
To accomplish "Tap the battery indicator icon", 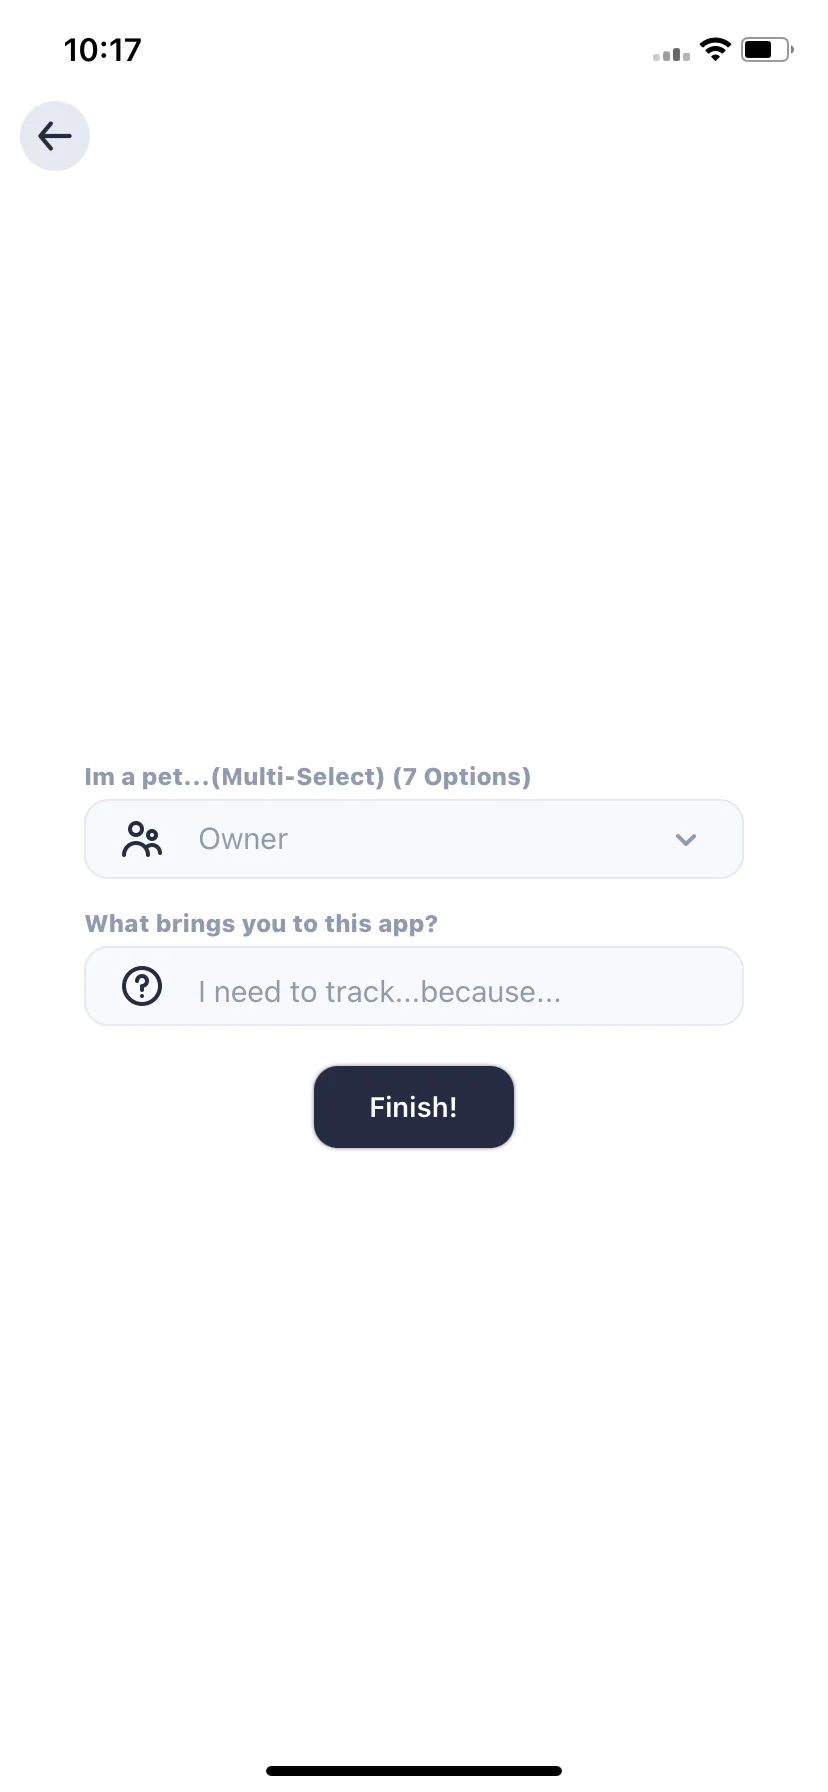I will point(767,50).
